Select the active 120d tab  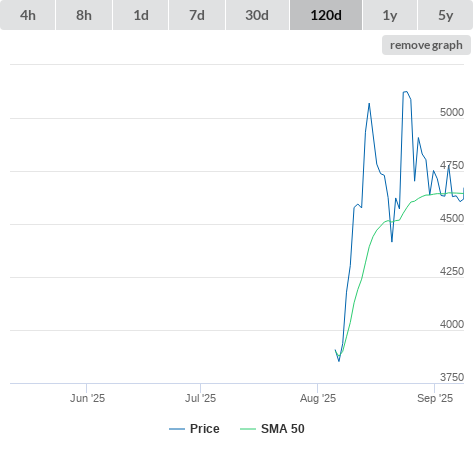click(326, 15)
